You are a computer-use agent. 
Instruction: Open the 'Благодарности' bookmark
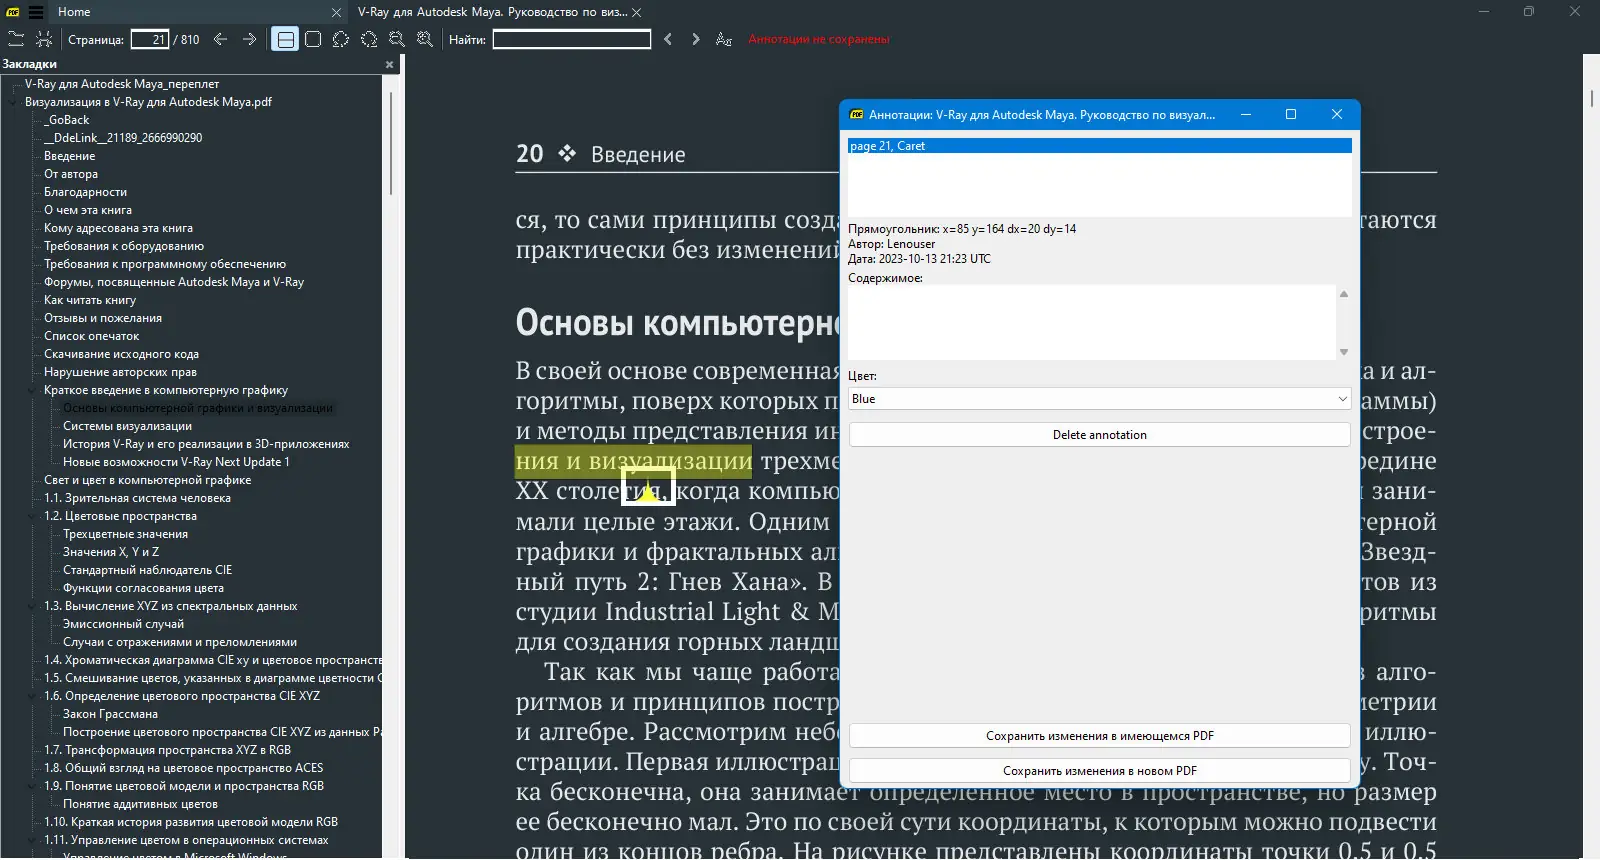pyautogui.click(x=86, y=192)
